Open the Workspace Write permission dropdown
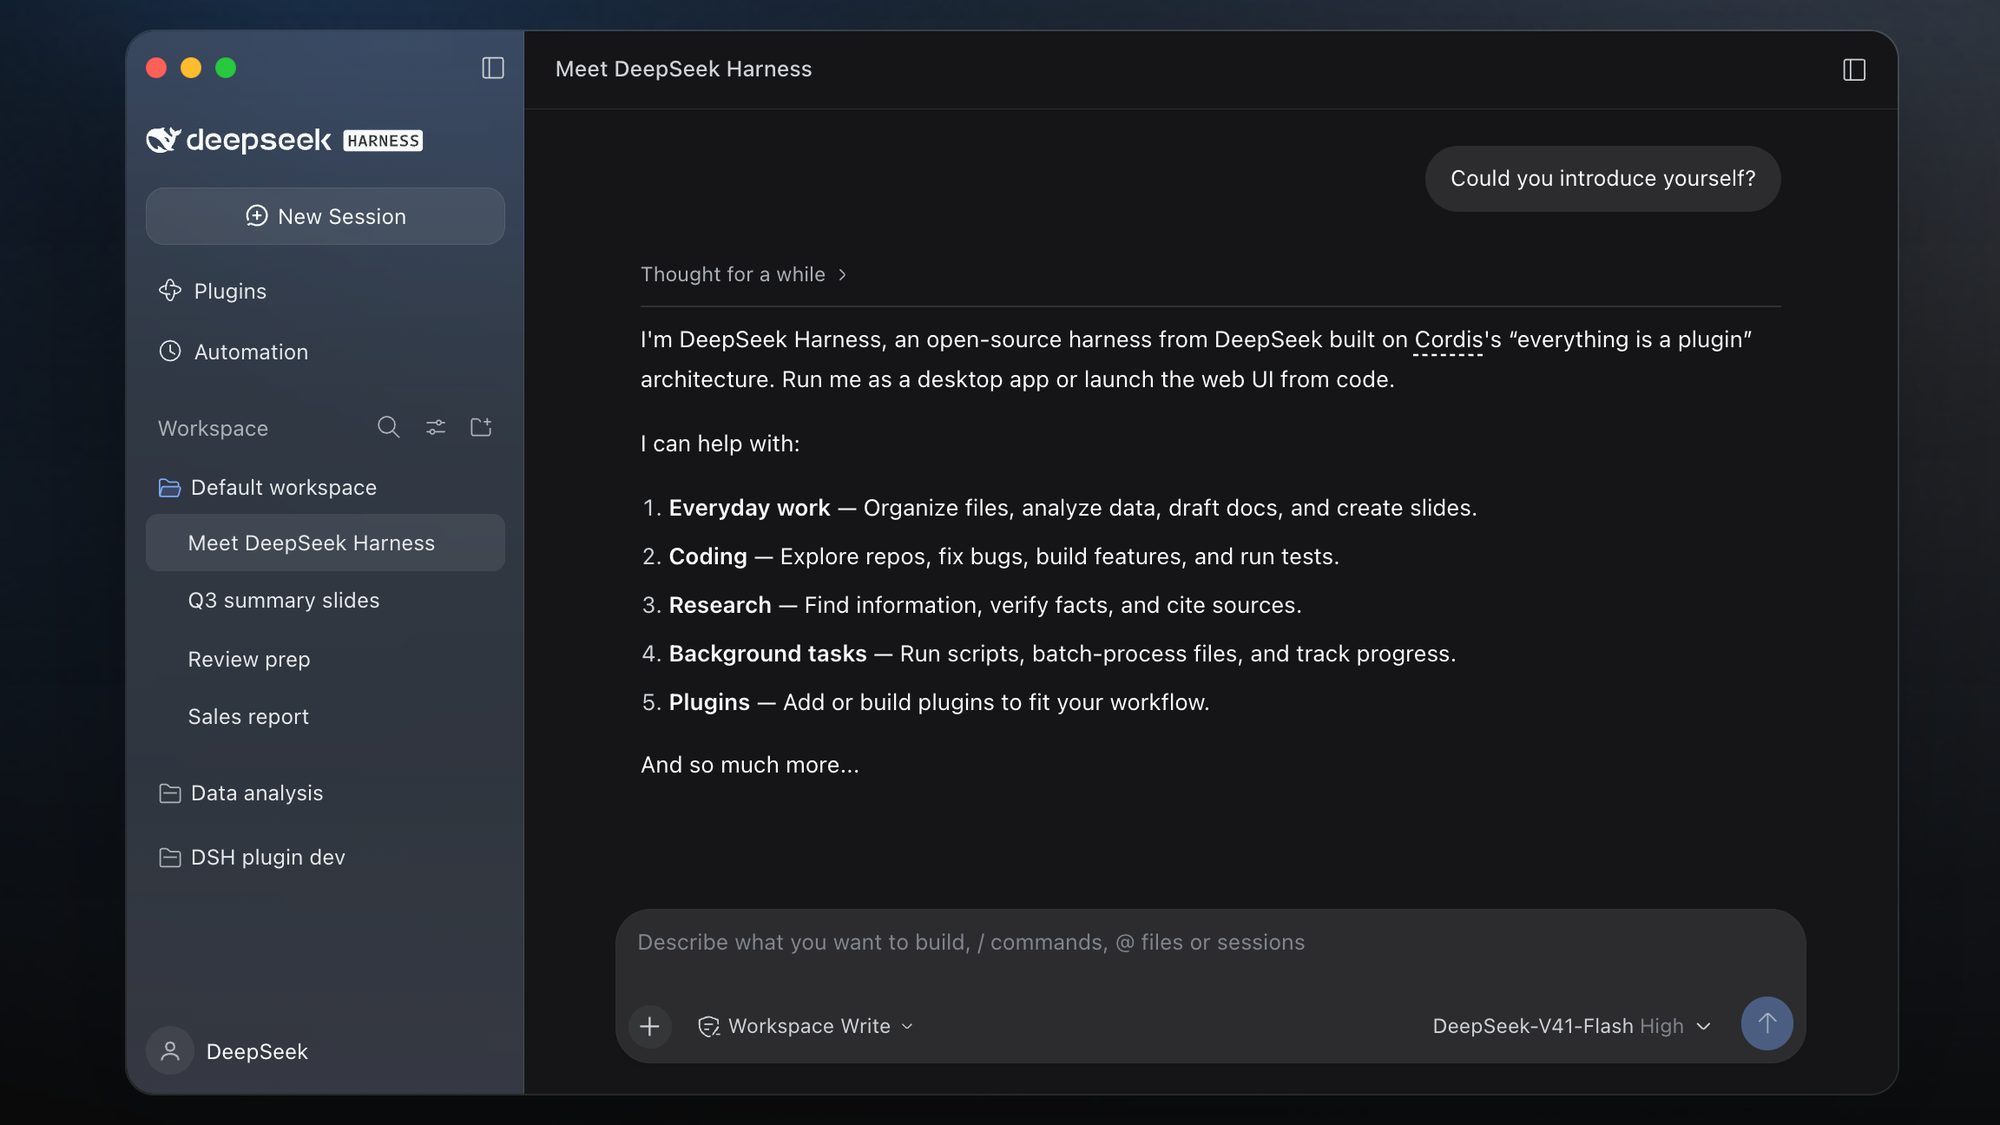This screenshot has height=1125, width=2000. pyautogui.click(x=806, y=1026)
